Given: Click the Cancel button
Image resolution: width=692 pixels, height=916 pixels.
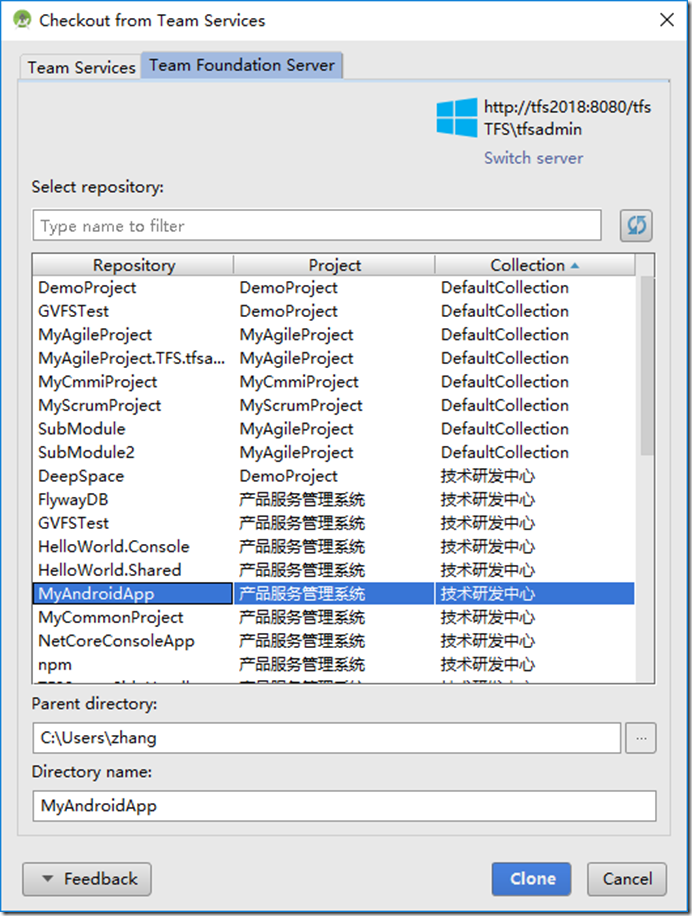Looking at the screenshot, I should [627, 879].
